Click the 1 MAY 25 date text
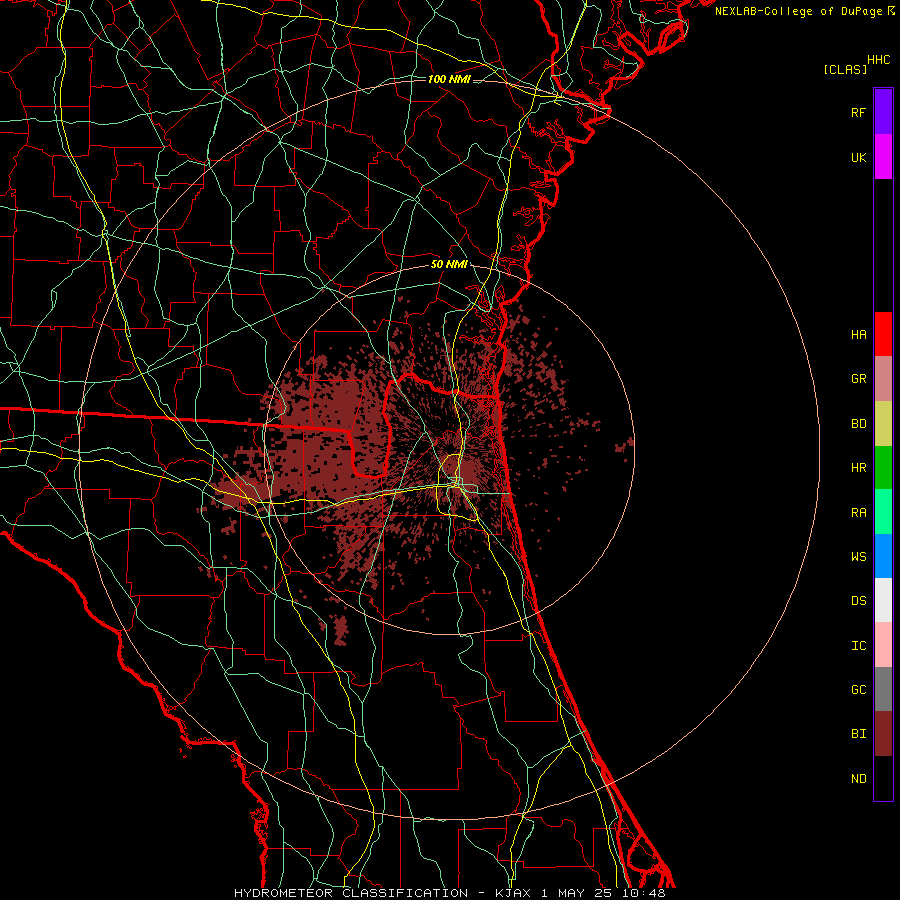900x900 pixels. (x=577, y=893)
